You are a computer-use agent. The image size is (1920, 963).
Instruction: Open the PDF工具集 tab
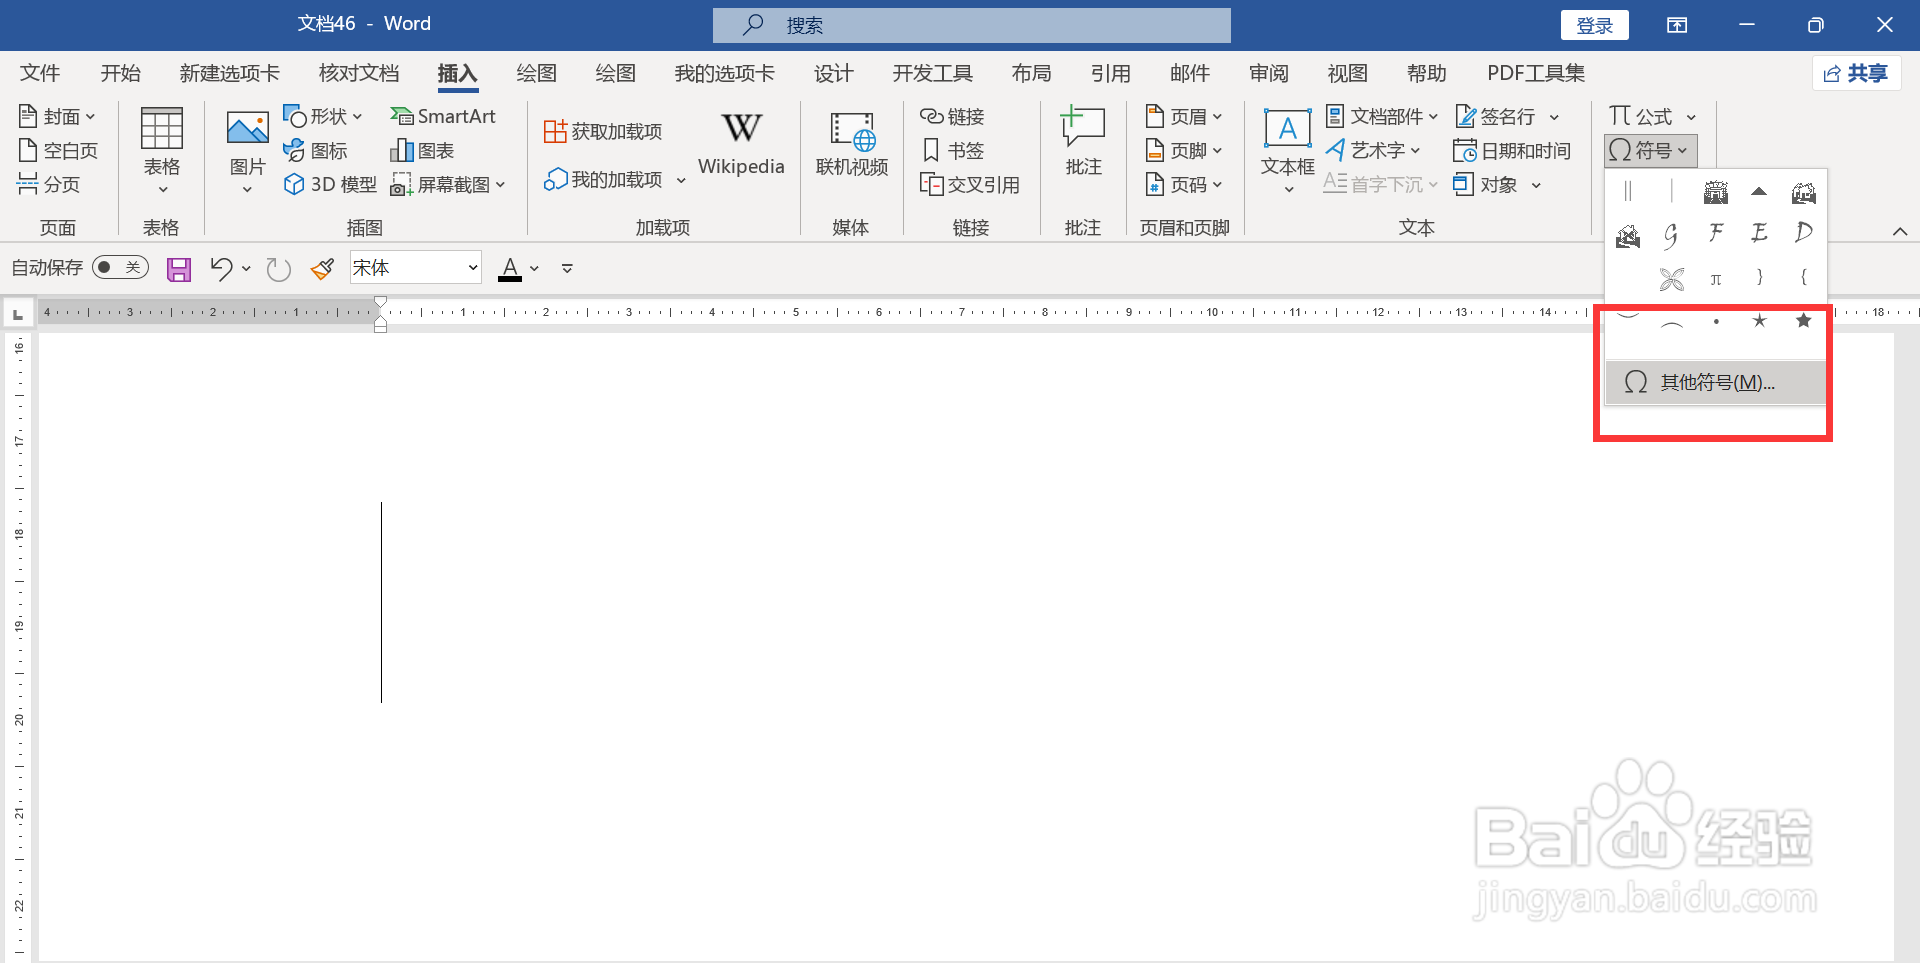[1536, 73]
